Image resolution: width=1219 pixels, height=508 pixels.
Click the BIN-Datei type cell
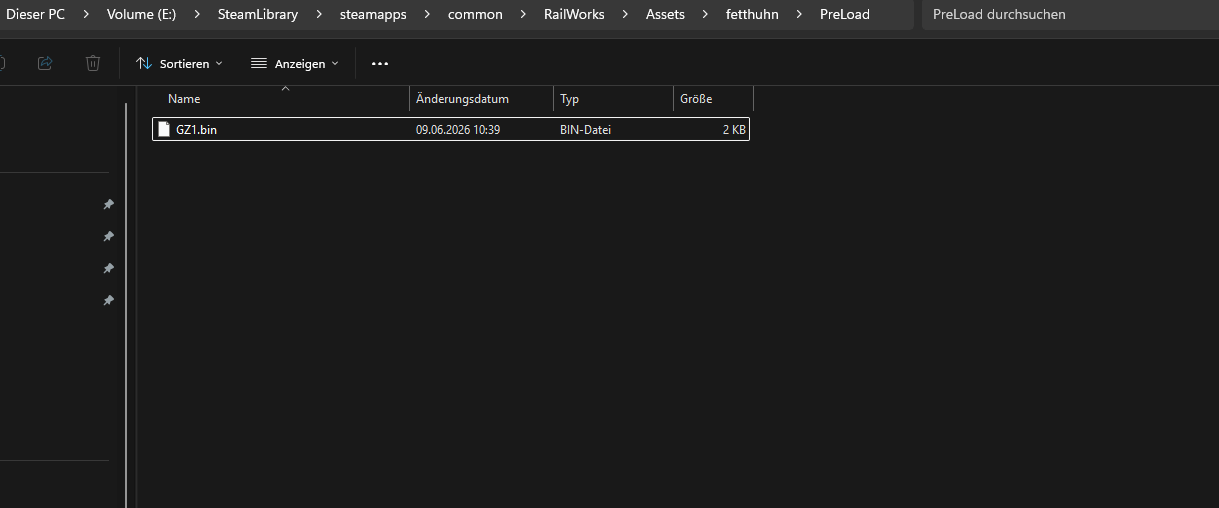(585, 130)
